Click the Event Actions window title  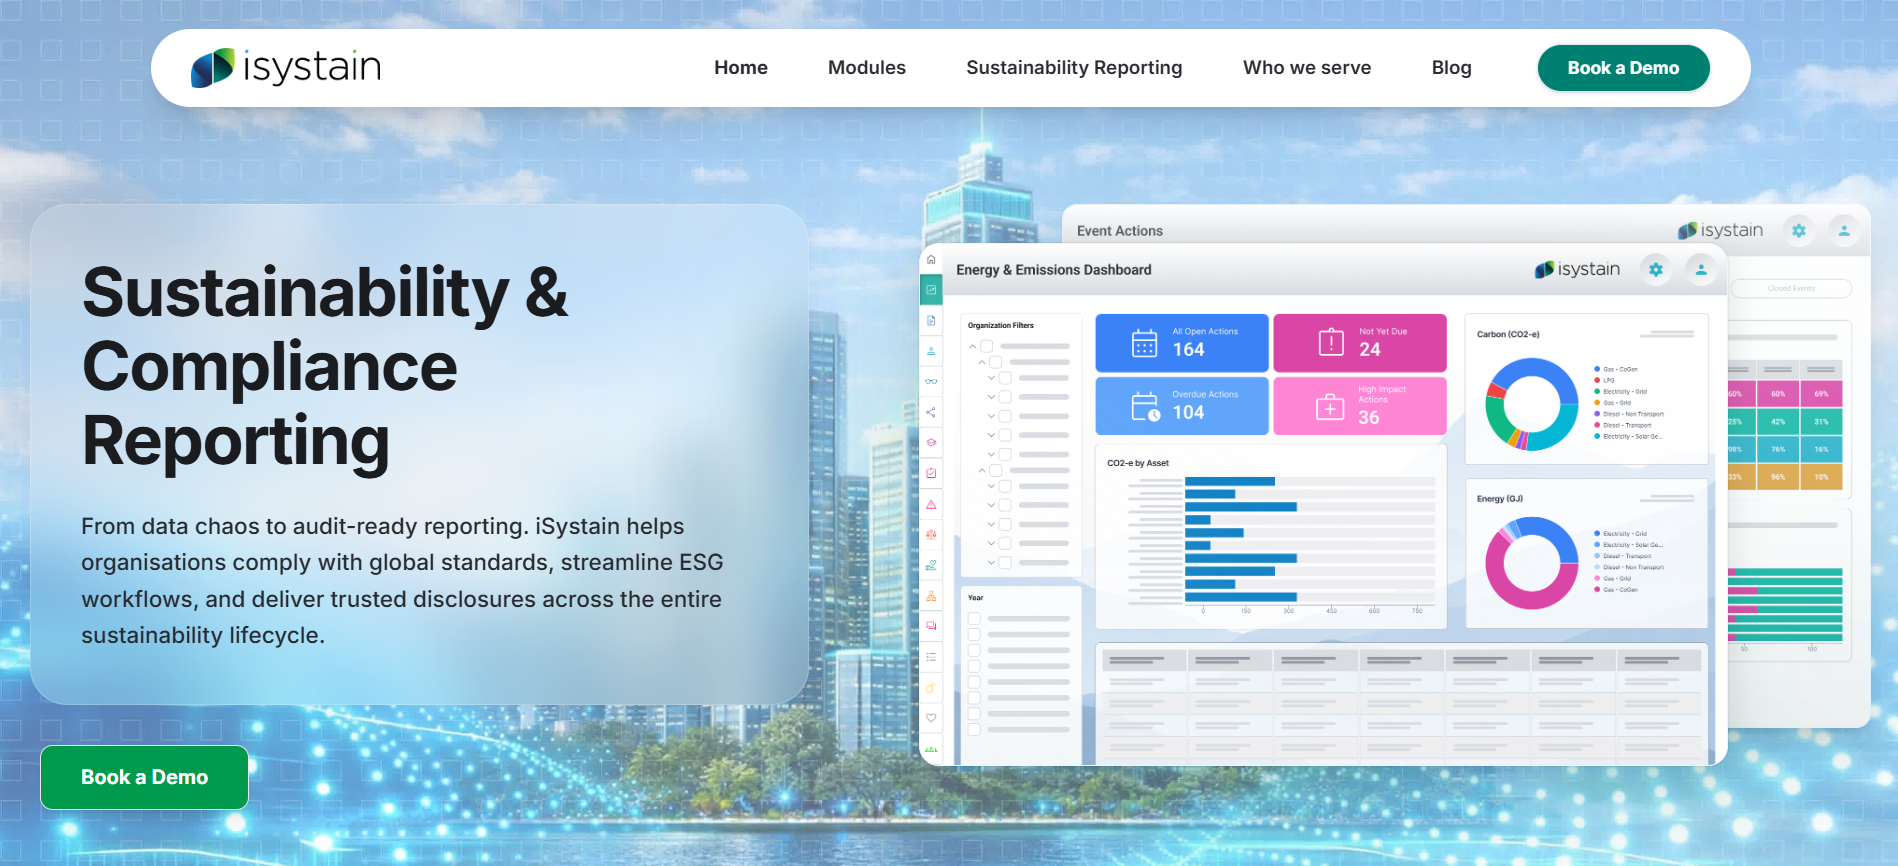(1120, 231)
